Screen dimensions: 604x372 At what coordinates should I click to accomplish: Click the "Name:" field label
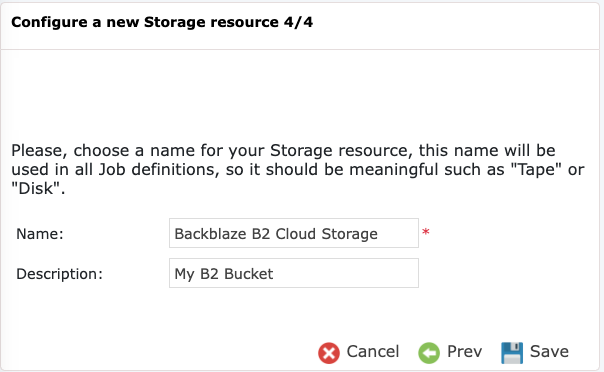40,234
